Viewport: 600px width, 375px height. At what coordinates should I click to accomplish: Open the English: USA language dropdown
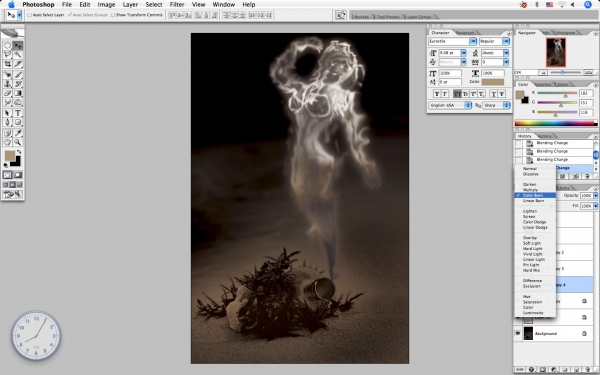(x=450, y=105)
